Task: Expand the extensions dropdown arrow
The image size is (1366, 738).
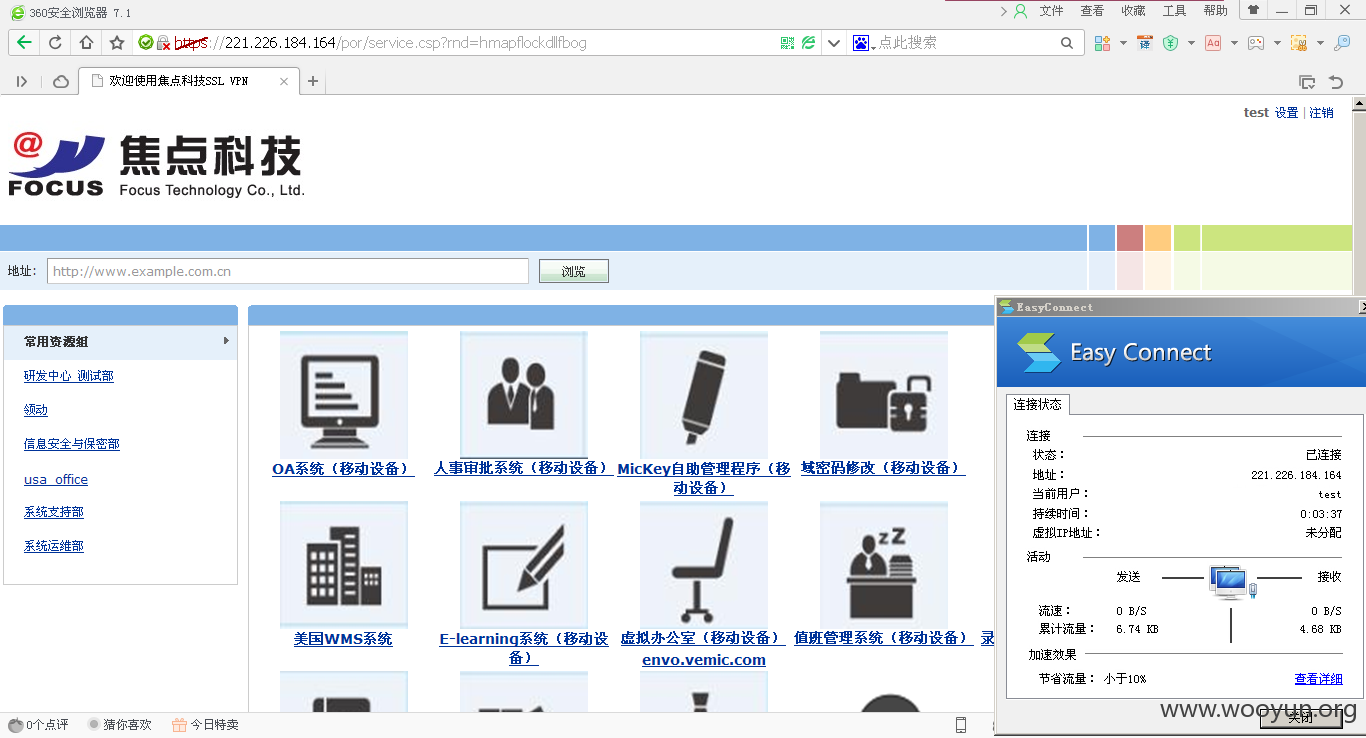Action: click(1123, 43)
